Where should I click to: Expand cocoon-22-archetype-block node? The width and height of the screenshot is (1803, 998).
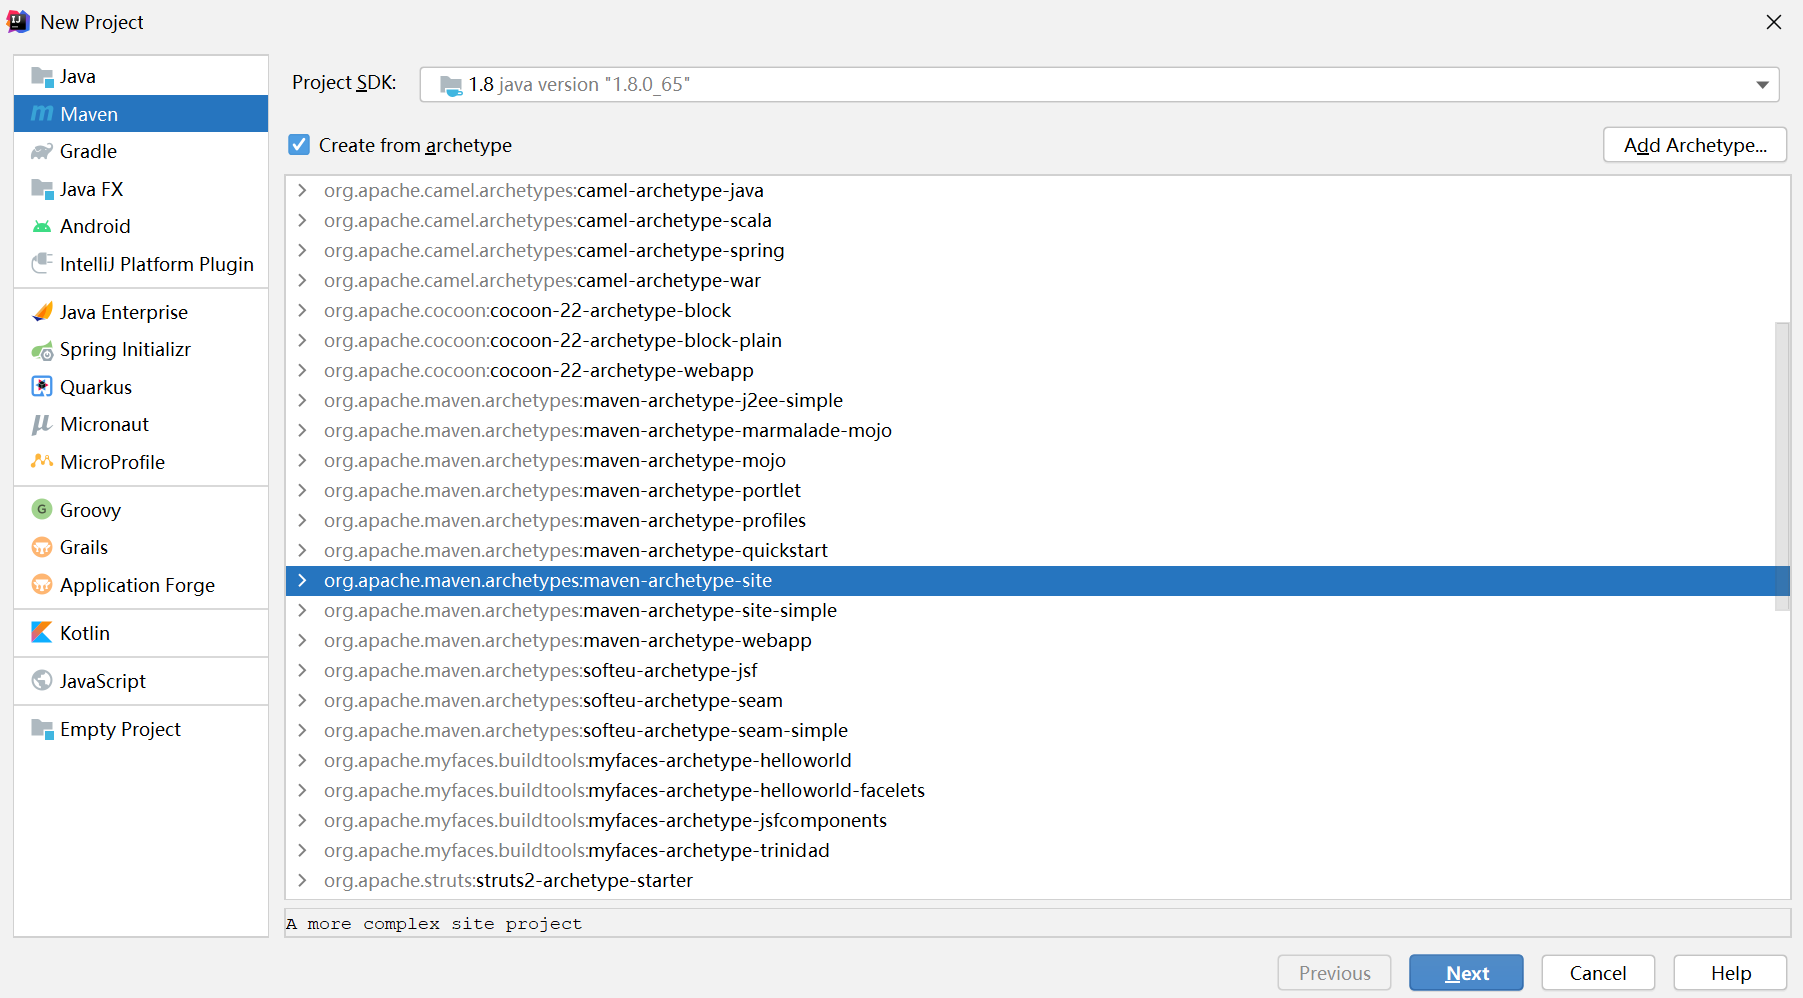[x=302, y=310]
